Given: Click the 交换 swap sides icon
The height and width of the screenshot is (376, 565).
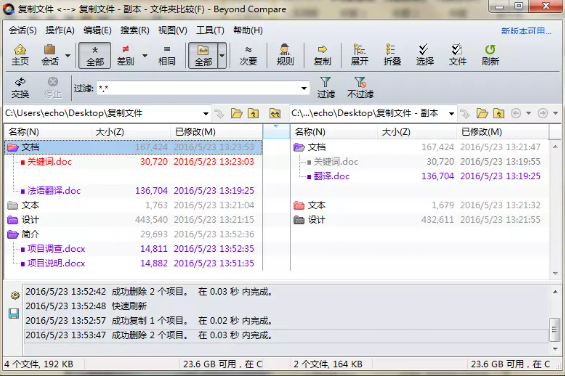Looking at the screenshot, I should point(20,88).
